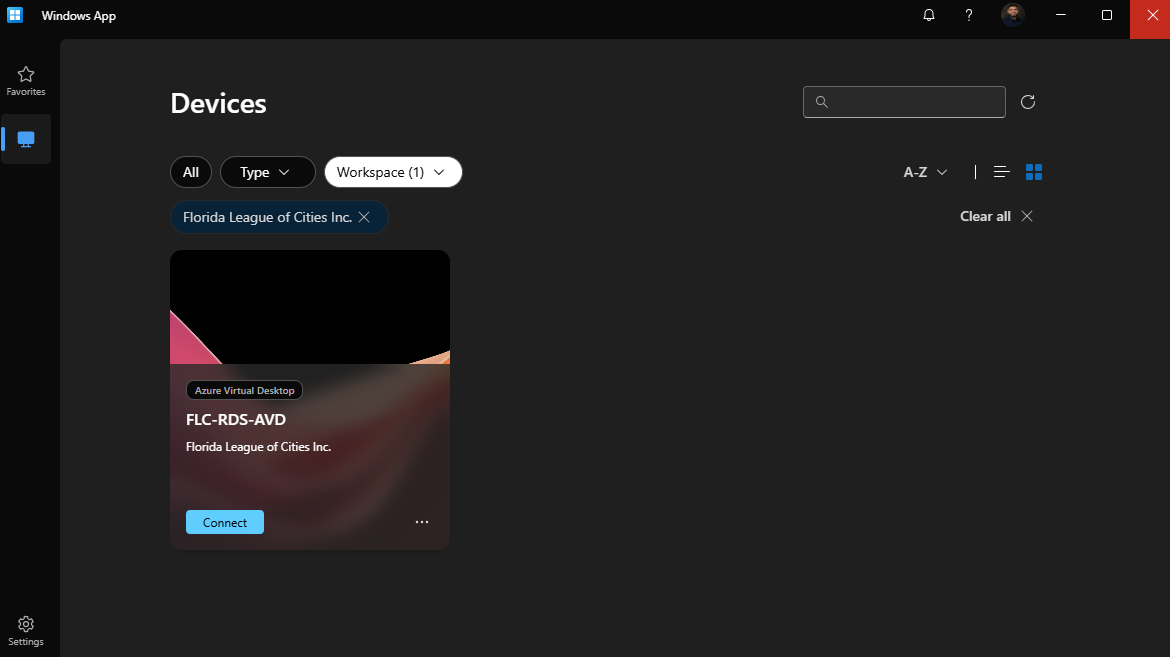Connect to FLC-RDS-AVD desktop
The height and width of the screenshot is (657, 1170).
point(225,522)
